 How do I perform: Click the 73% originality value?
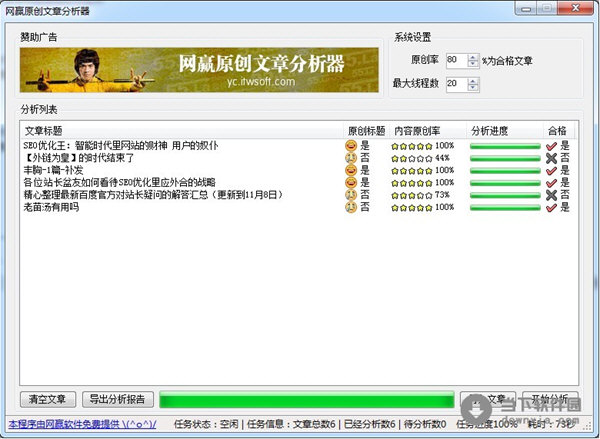(x=442, y=195)
